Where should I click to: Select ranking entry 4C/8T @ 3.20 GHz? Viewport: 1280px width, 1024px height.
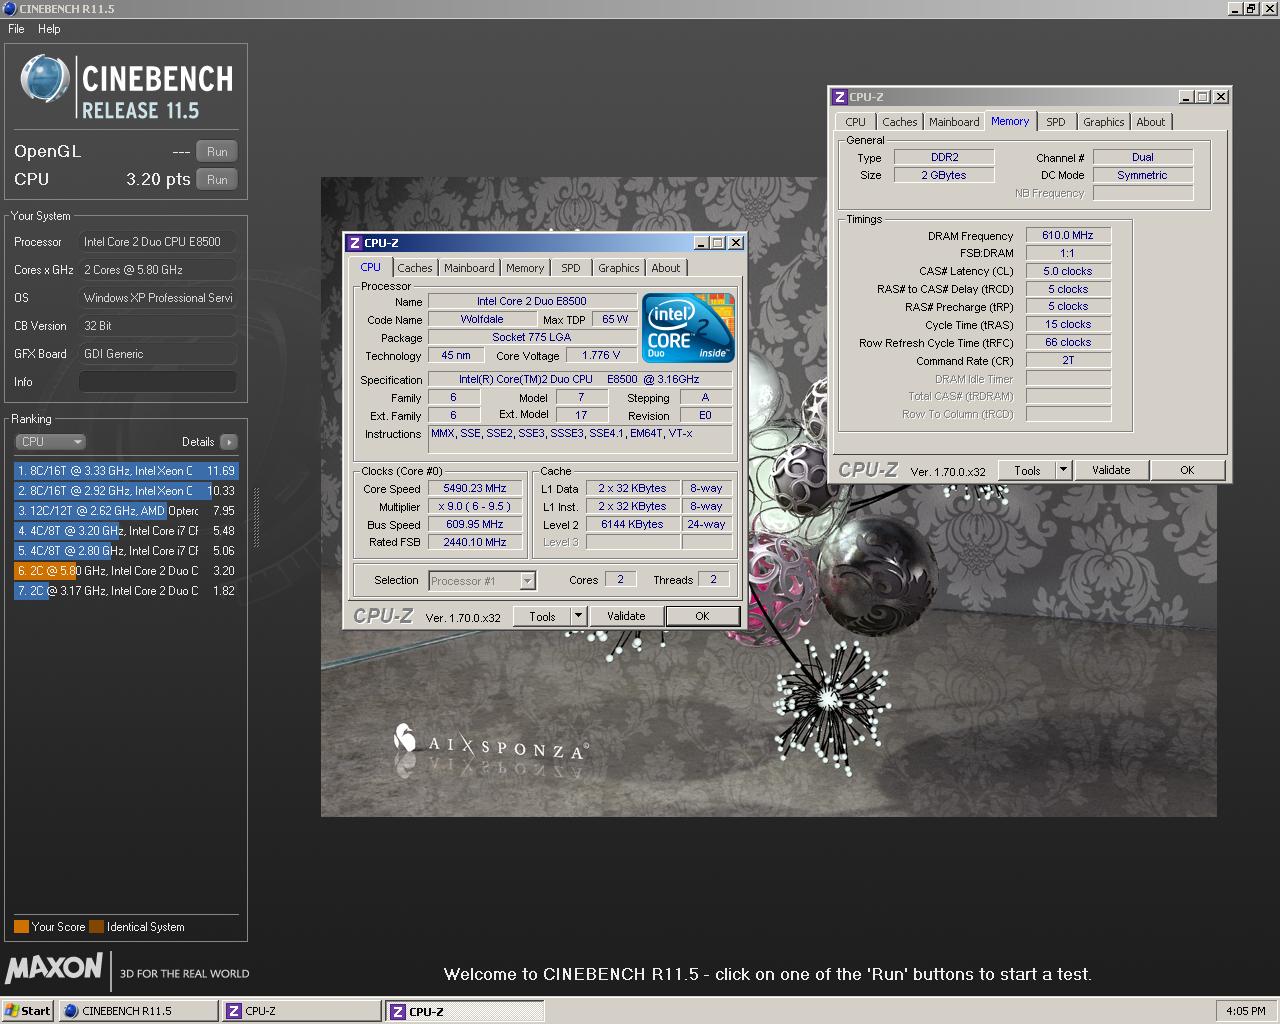126,531
